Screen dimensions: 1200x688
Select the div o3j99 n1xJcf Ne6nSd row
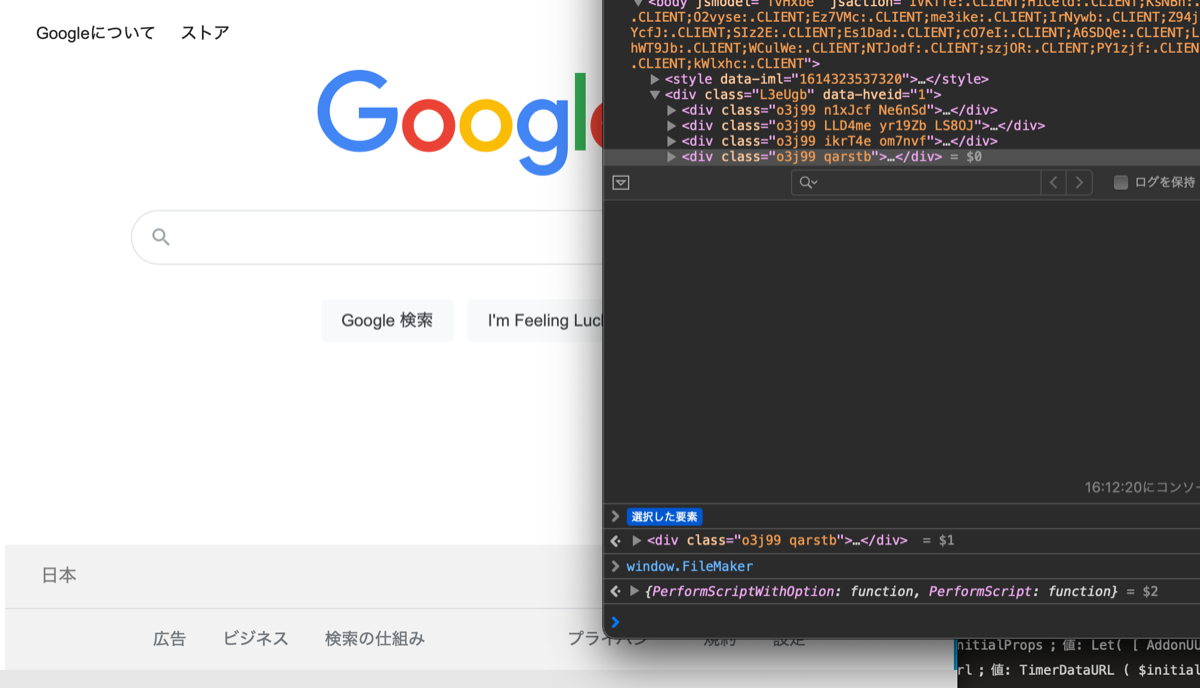839,110
